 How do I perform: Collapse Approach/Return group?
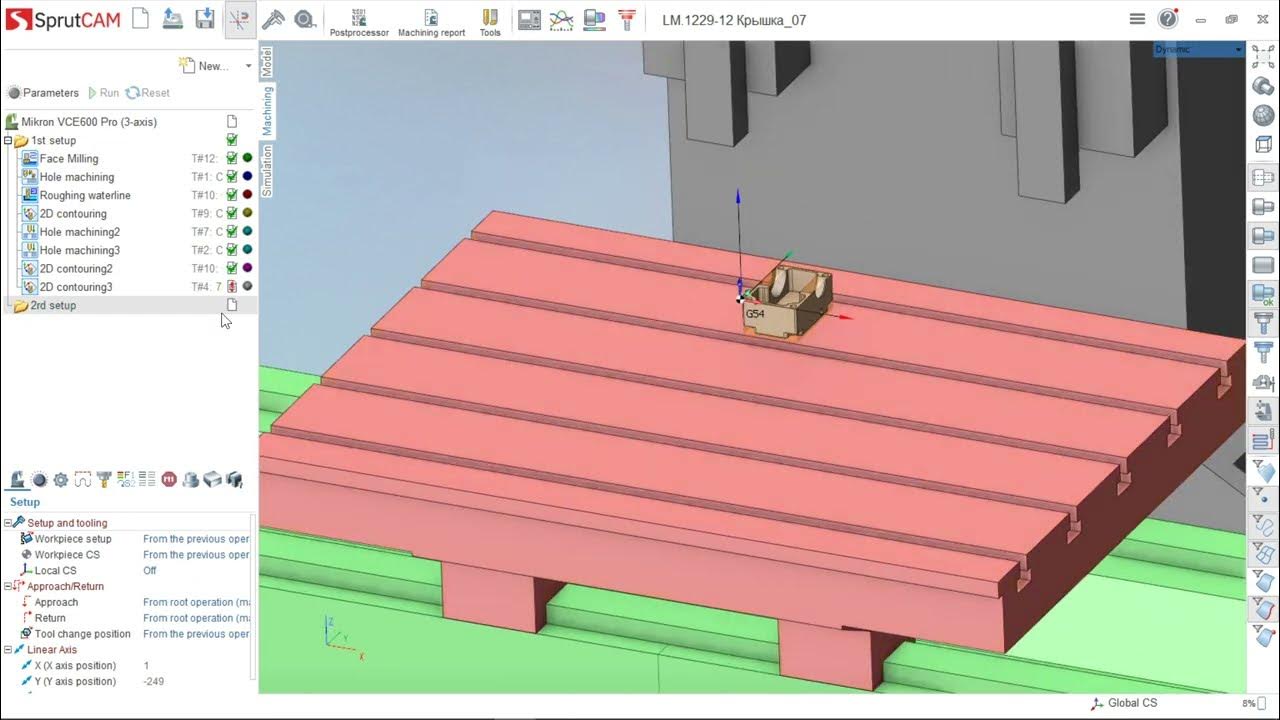(x=8, y=586)
